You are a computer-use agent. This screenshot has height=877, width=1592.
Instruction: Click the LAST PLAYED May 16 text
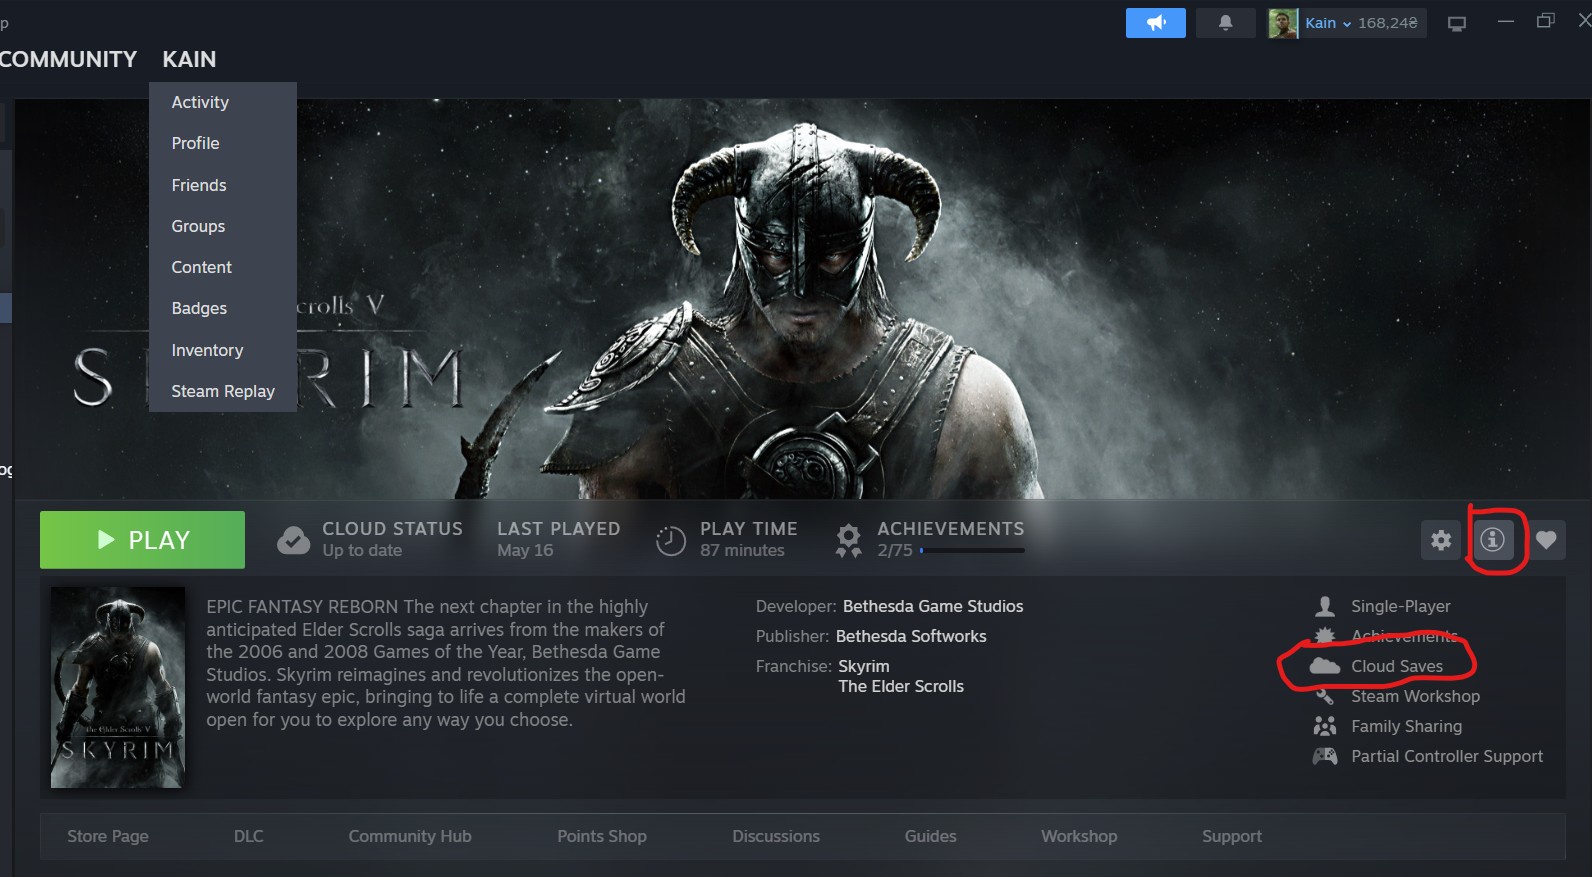coord(559,539)
